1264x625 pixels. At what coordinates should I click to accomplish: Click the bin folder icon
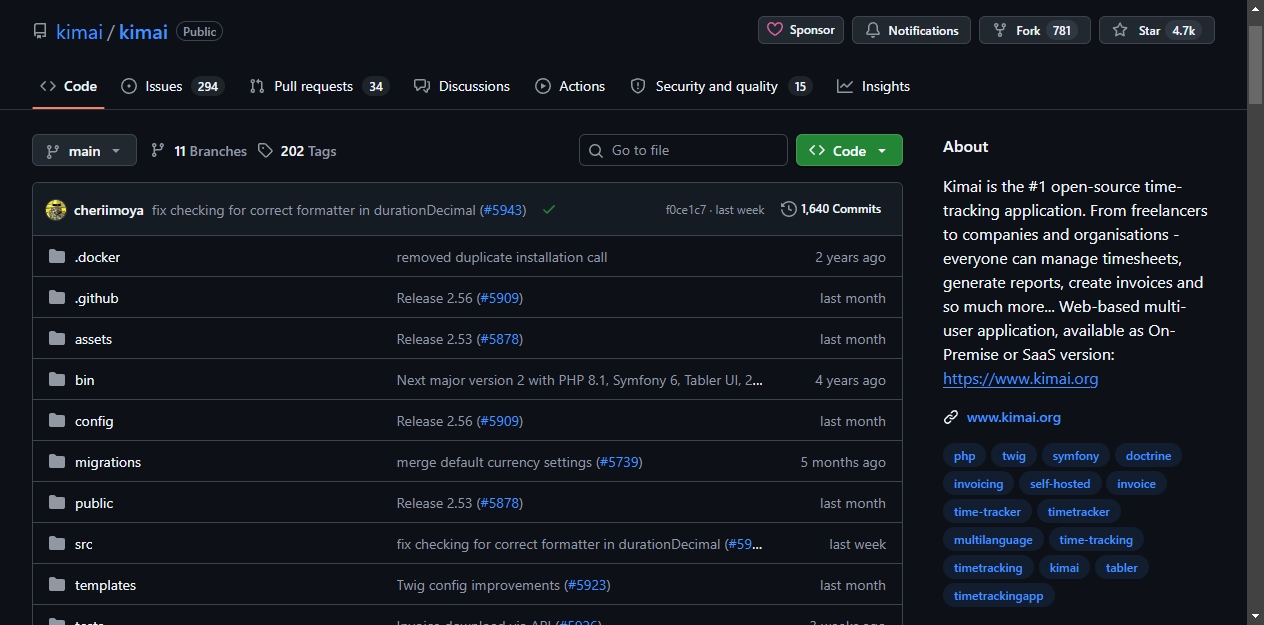[x=57, y=380]
